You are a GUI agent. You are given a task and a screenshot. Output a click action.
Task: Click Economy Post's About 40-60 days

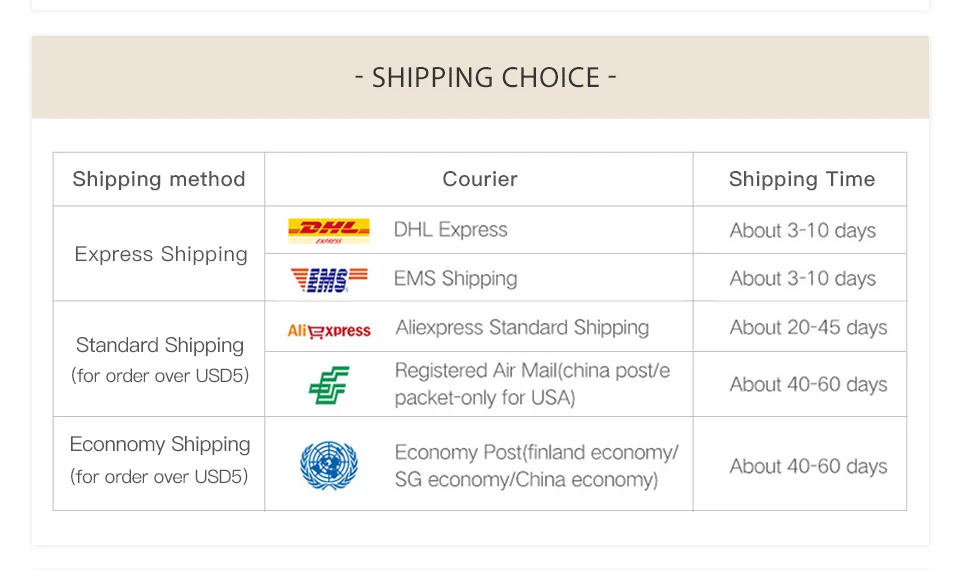[808, 467]
